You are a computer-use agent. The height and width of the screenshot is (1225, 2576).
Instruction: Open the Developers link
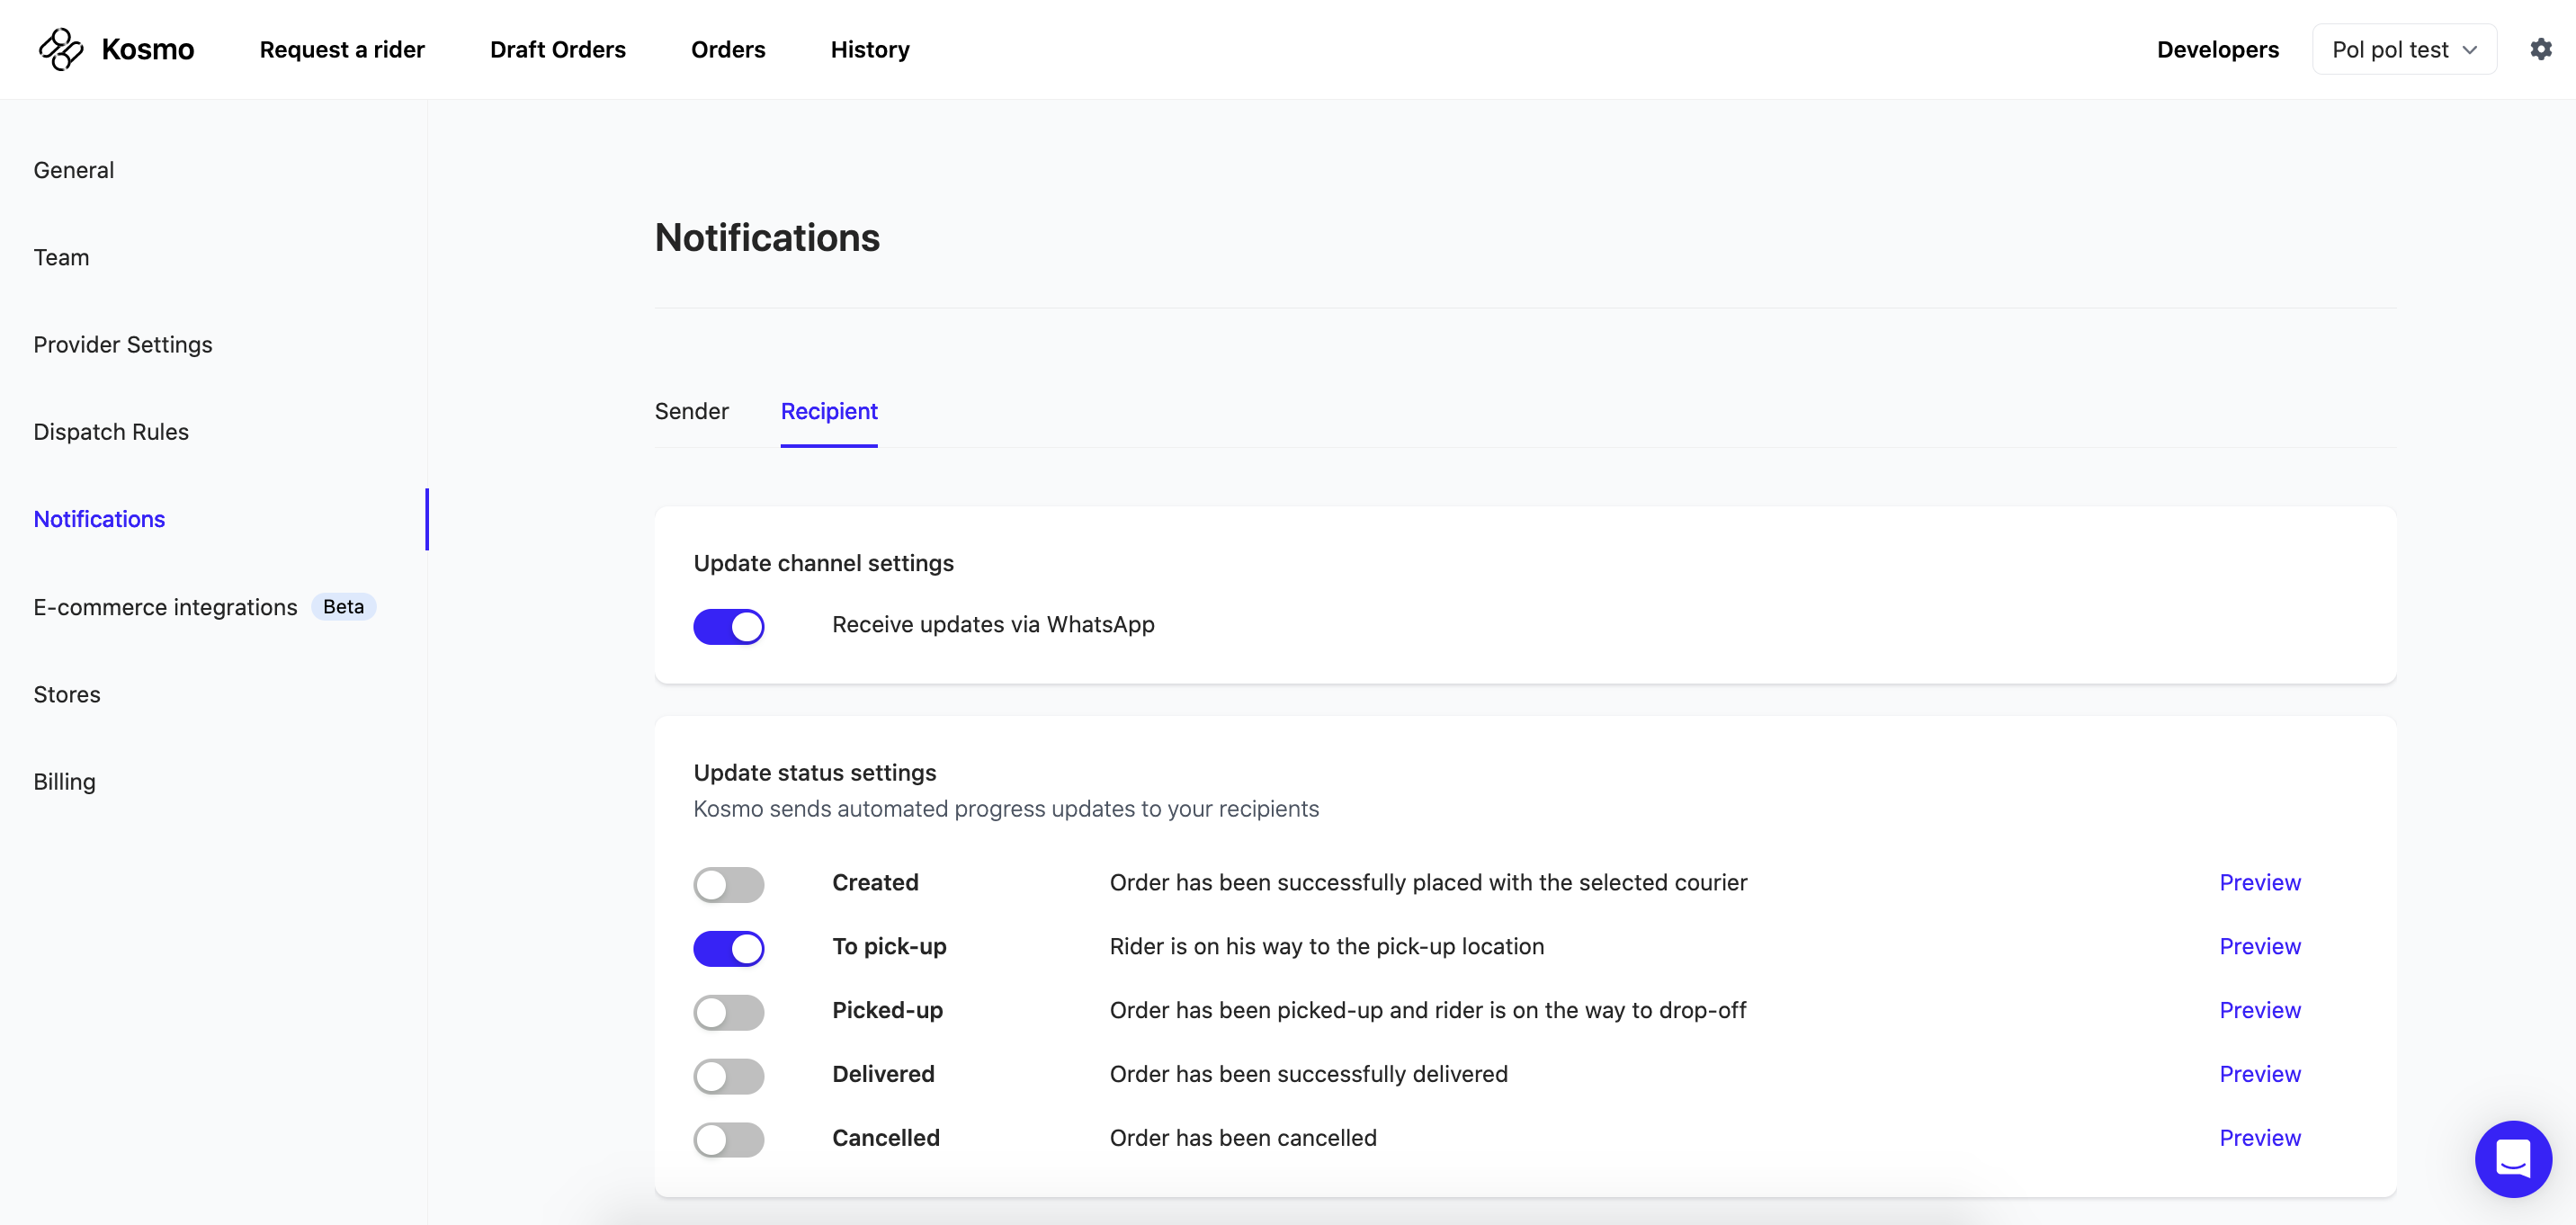pos(2217,49)
